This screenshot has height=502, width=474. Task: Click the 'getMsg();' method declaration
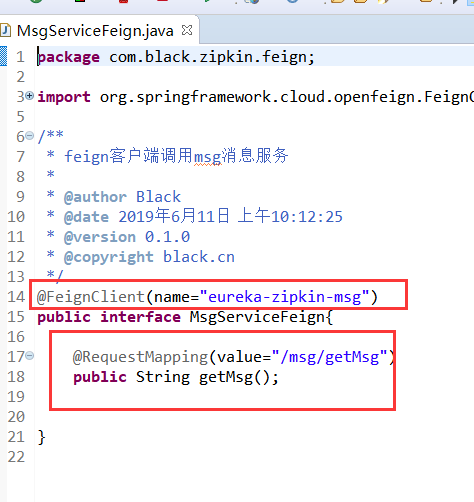[239, 377]
